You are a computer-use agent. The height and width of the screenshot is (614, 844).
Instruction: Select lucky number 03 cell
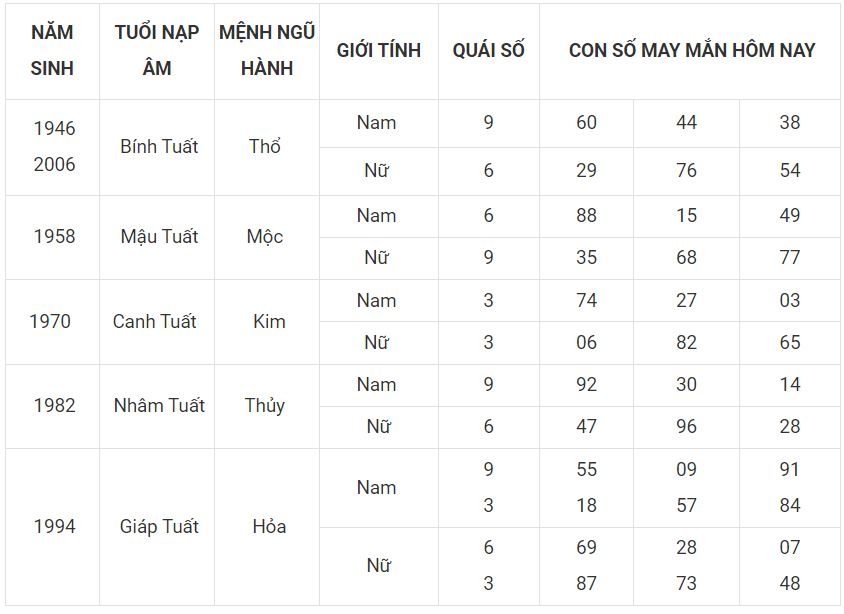click(790, 300)
